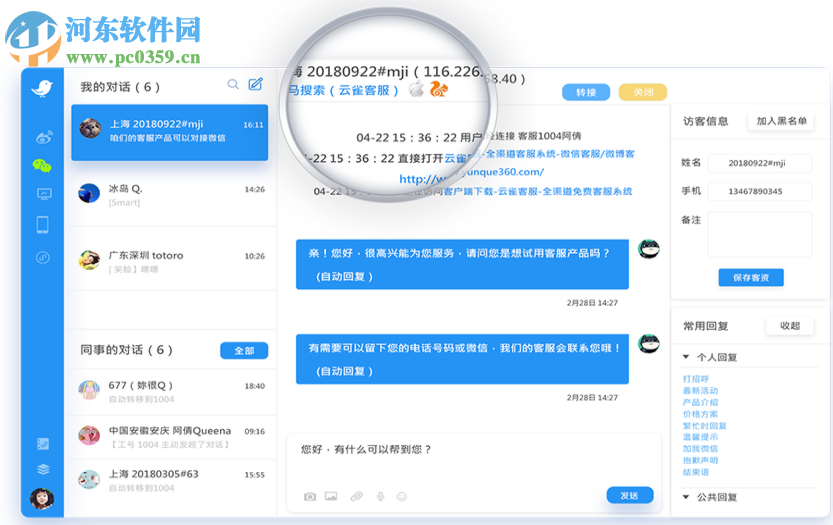
Task: Insert quick reply 抱歉声明
Action: (x=700, y=460)
